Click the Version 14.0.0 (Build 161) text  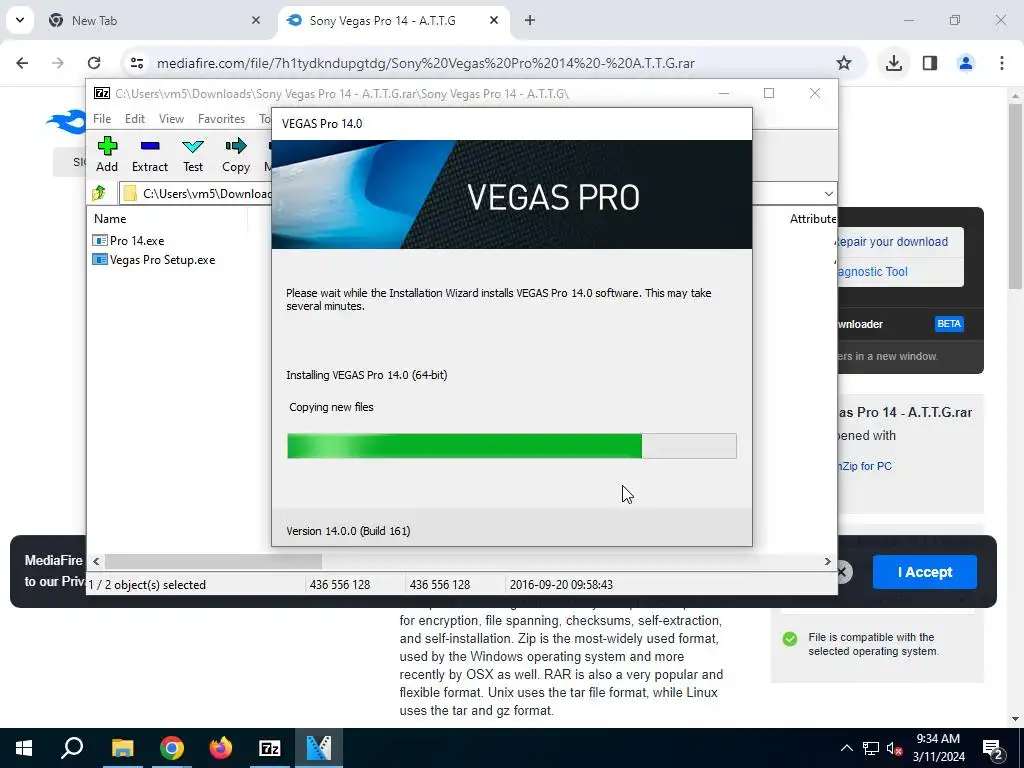348,531
